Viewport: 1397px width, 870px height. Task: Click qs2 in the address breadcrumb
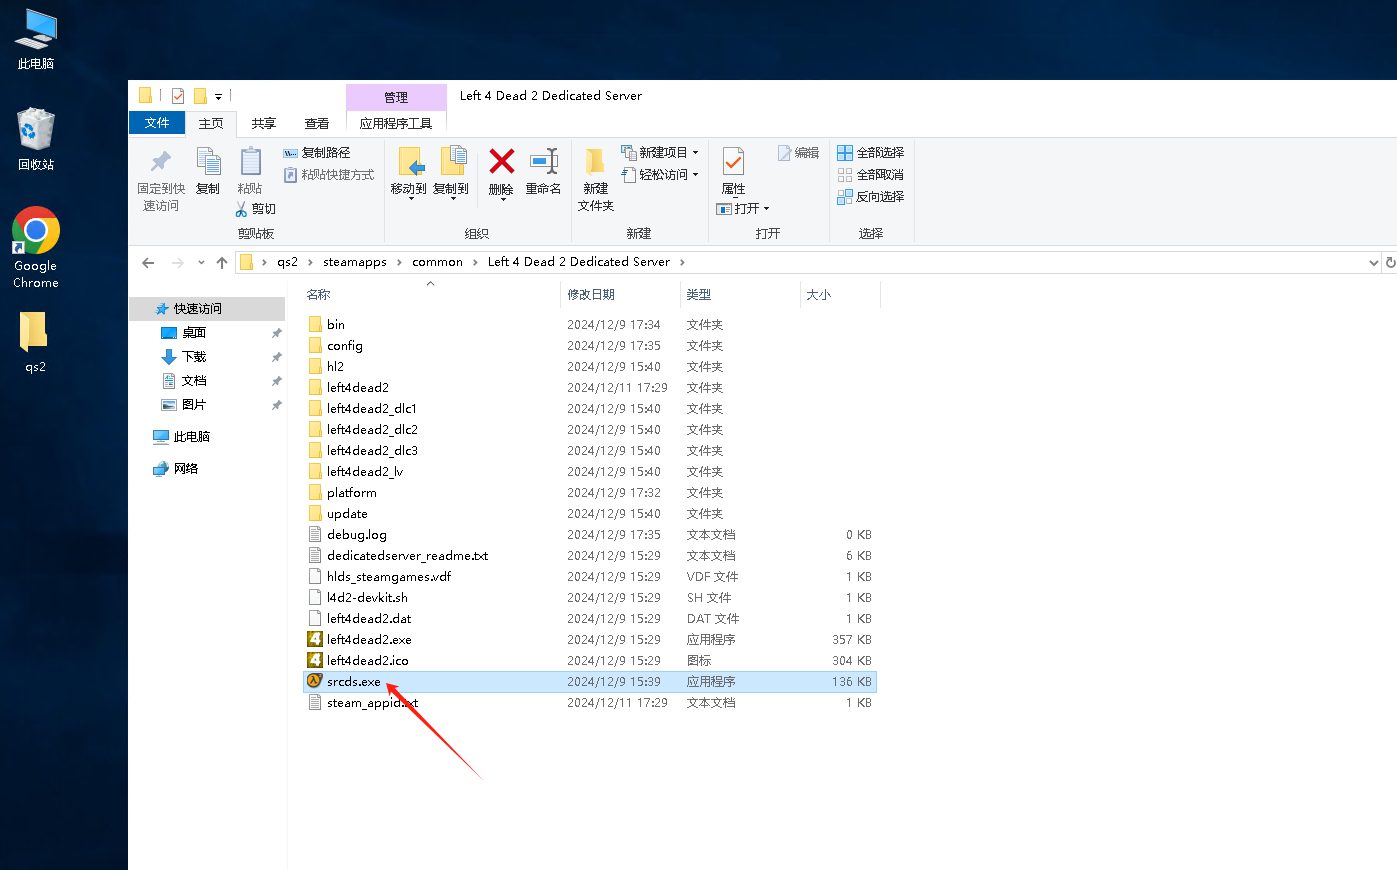[287, 262]
